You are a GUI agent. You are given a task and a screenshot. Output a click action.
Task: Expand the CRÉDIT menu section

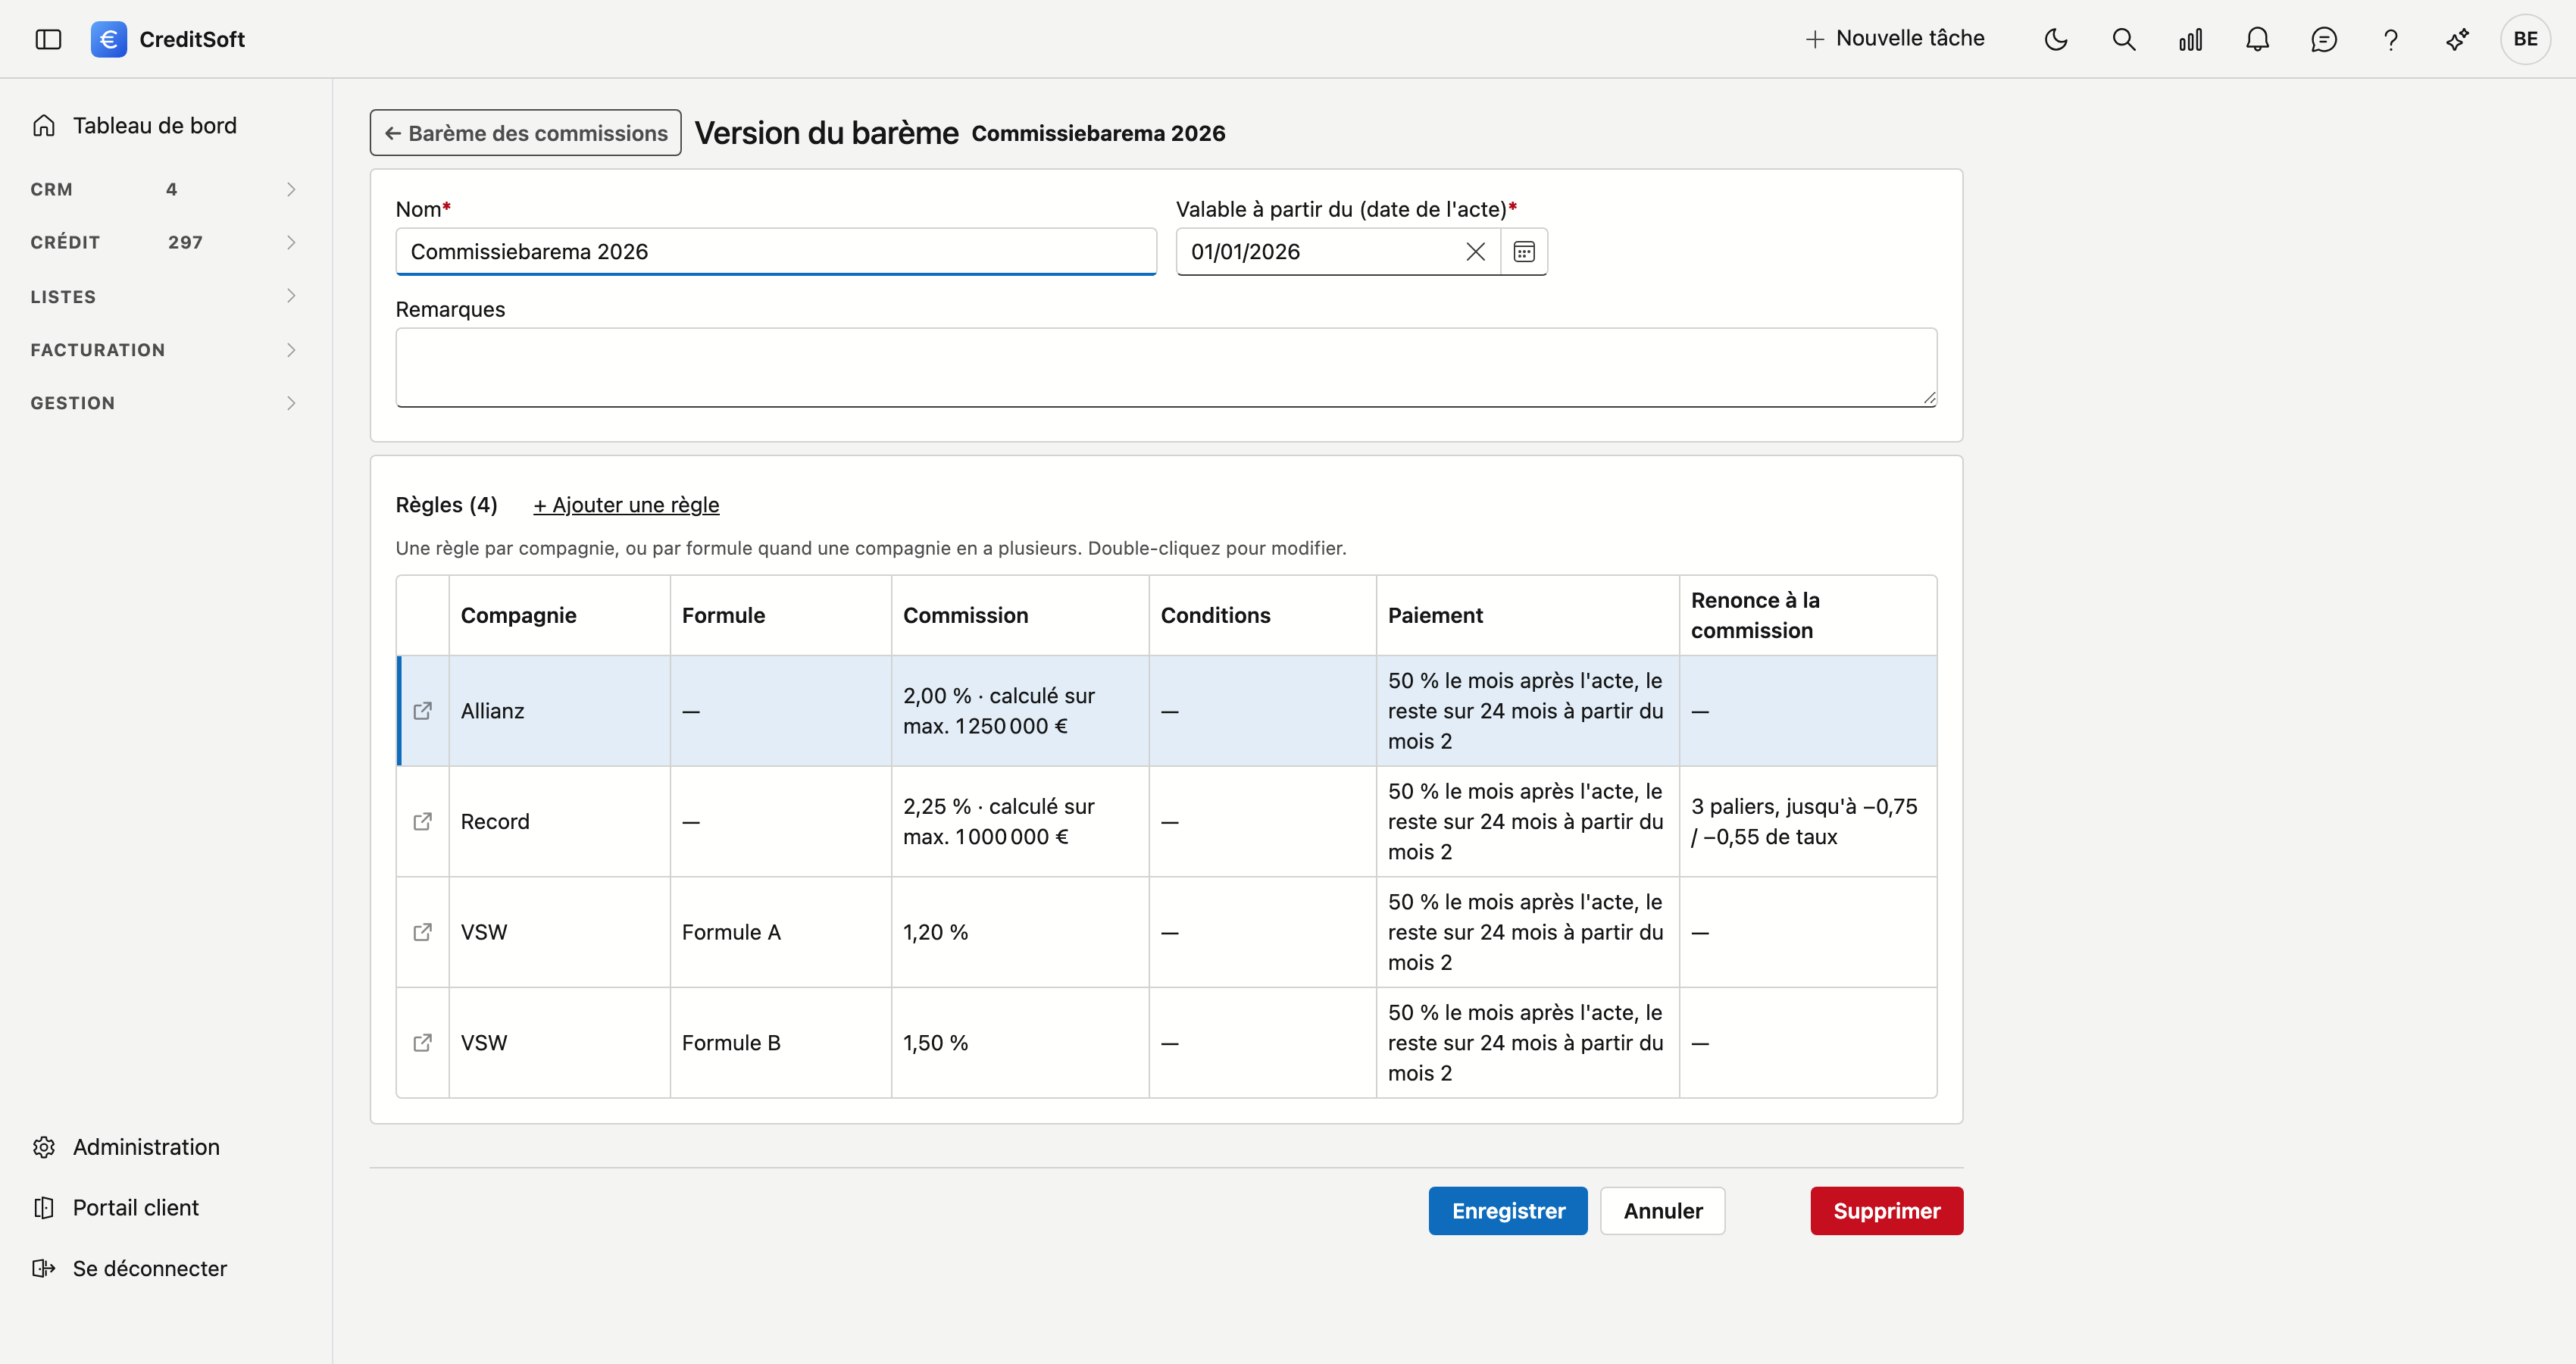[165, 242]
